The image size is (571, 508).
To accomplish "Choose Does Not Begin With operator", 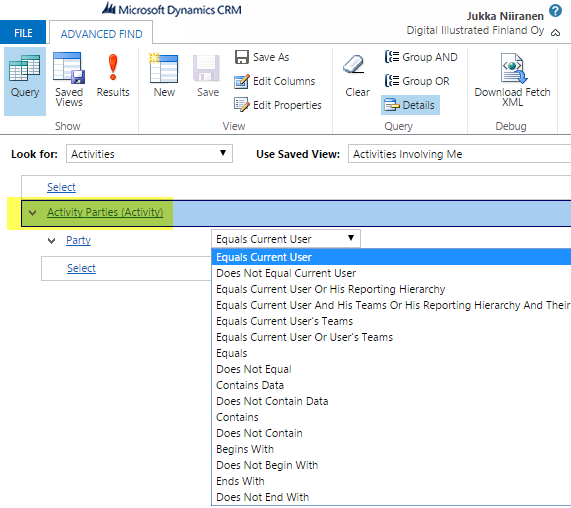I will coord(391,465).
